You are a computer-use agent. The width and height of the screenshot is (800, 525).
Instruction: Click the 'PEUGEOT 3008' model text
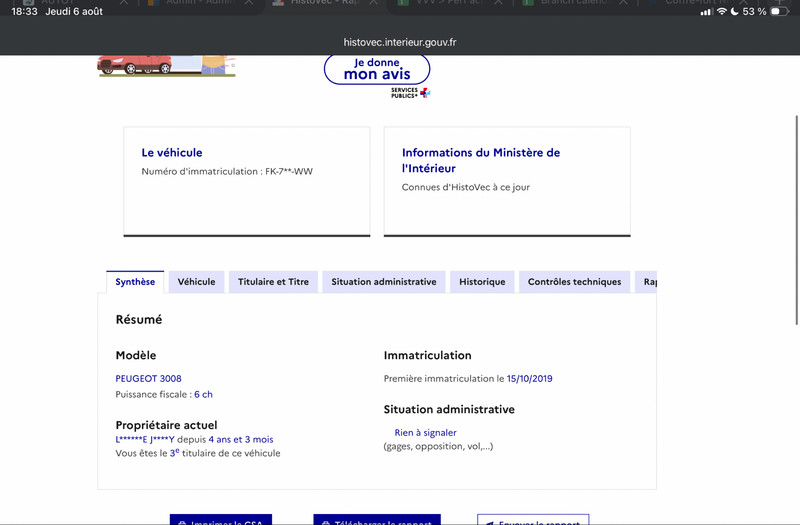click(x=148, y=379)
